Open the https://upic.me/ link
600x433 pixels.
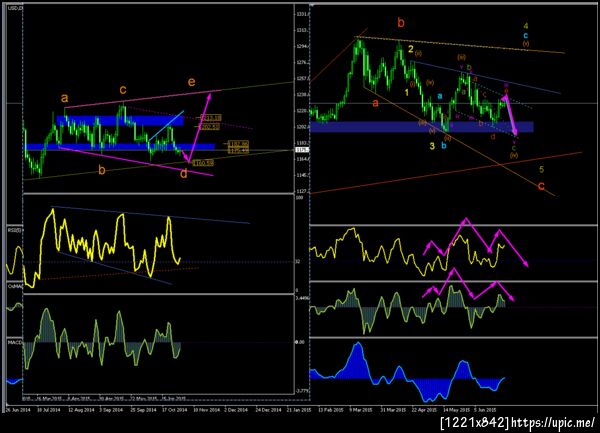553,423
